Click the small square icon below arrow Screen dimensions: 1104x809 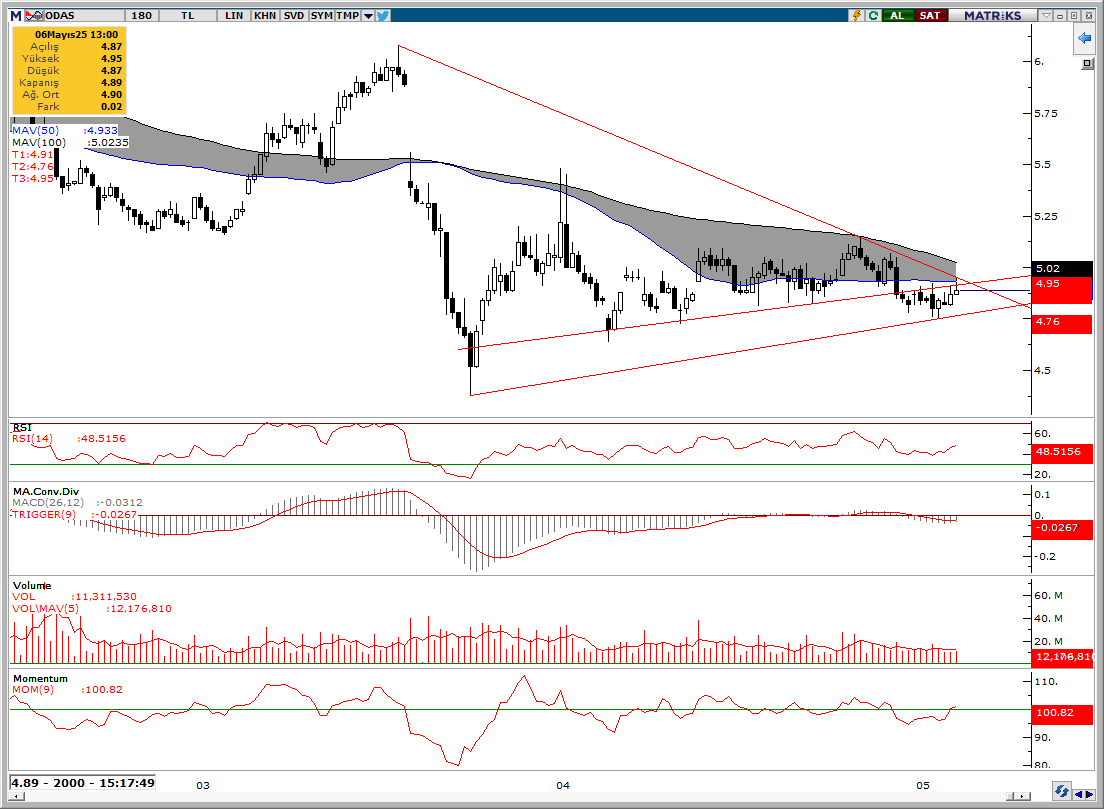coord(1087,64)
